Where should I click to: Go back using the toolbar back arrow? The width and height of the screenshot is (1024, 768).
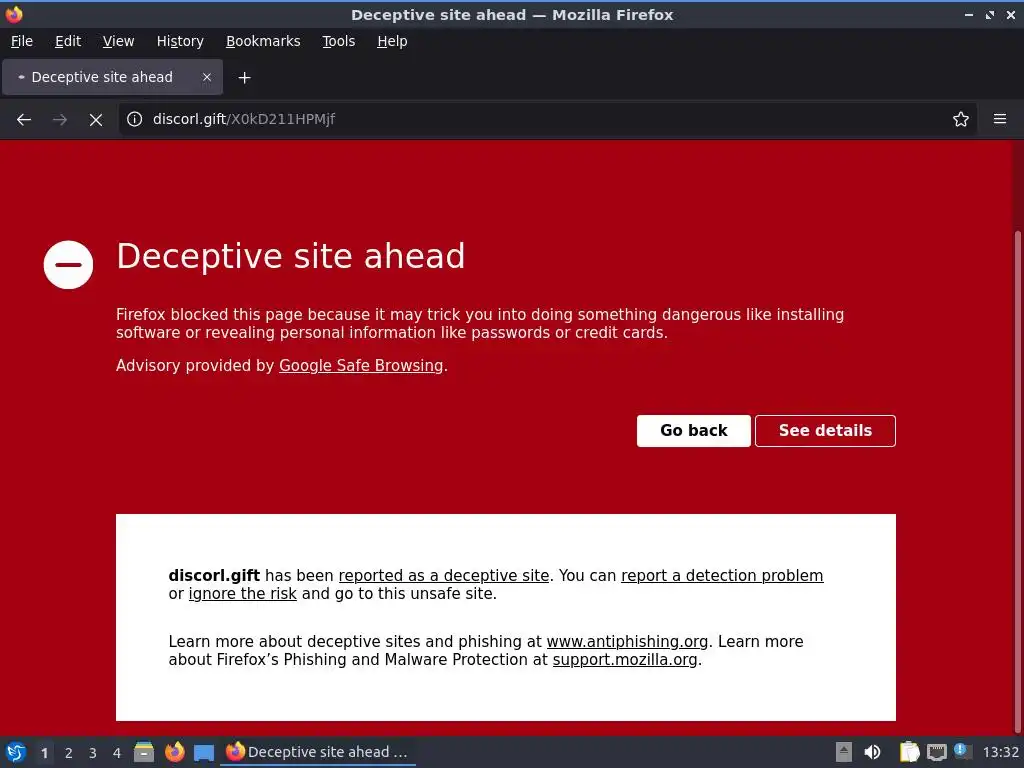point(24,120)
